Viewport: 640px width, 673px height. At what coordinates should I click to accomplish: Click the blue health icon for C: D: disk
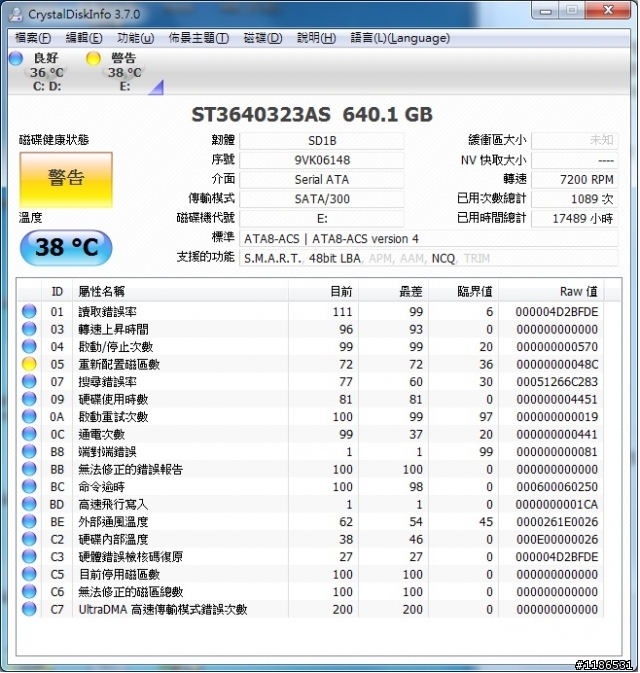click(16, 58)
